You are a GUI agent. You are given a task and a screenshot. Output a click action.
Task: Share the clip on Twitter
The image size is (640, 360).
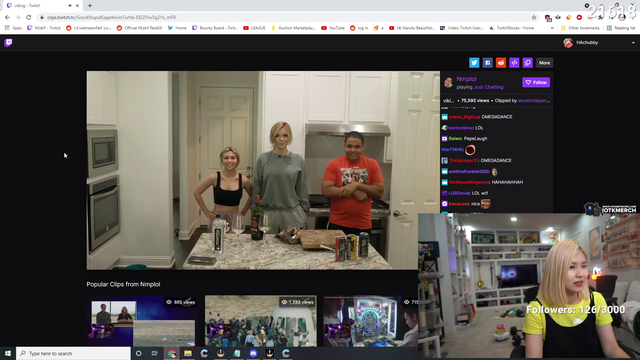pos(474,63)
